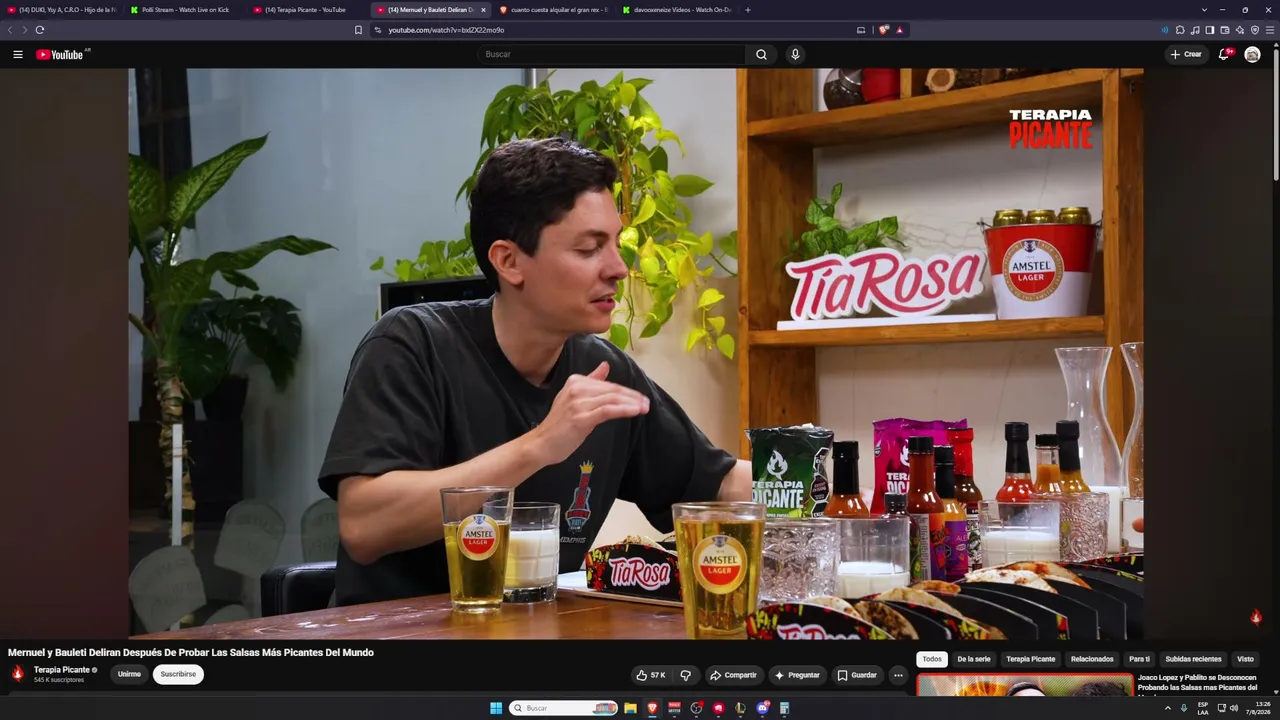
Task: Switch the ESP LAA keyboard language indicator
Action: [x=1203, y=708]
